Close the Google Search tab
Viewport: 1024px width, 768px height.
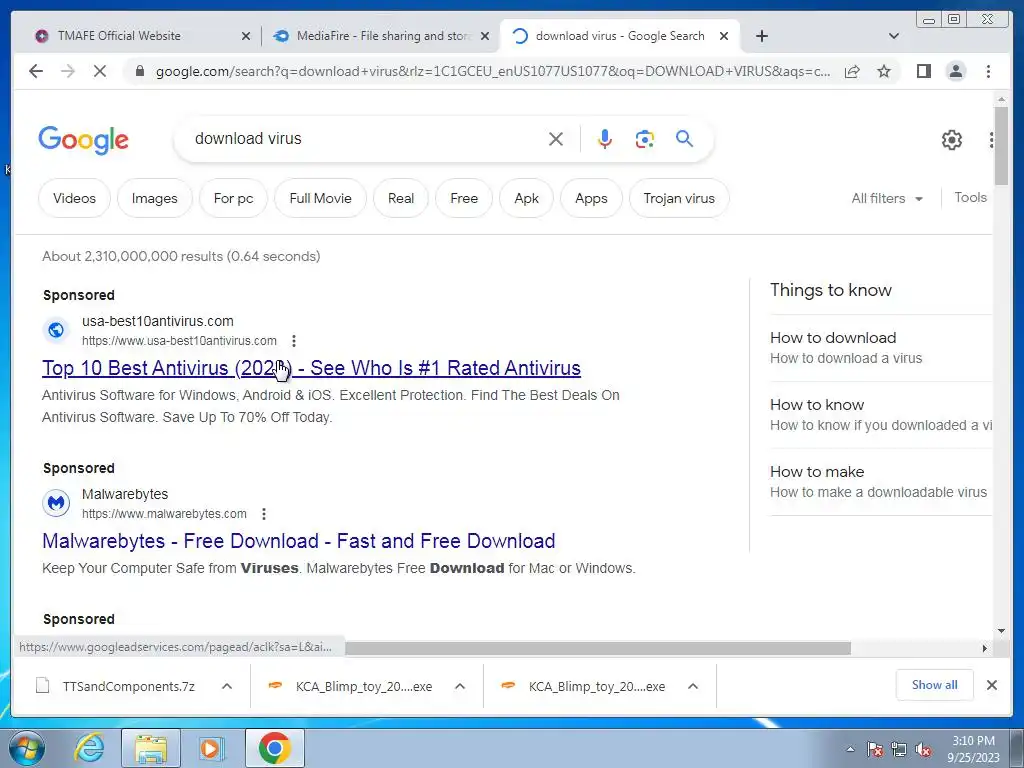click(724, 36)
